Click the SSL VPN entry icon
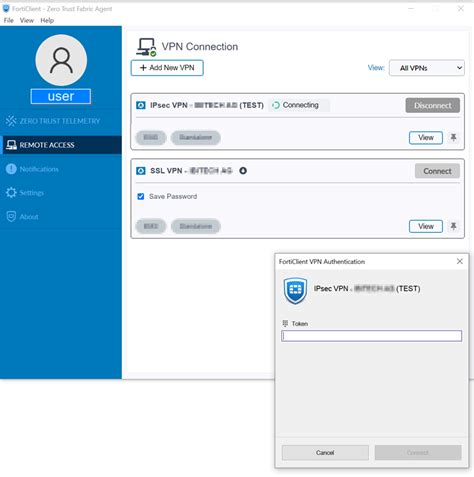474x477 pixels. point(141,171)
